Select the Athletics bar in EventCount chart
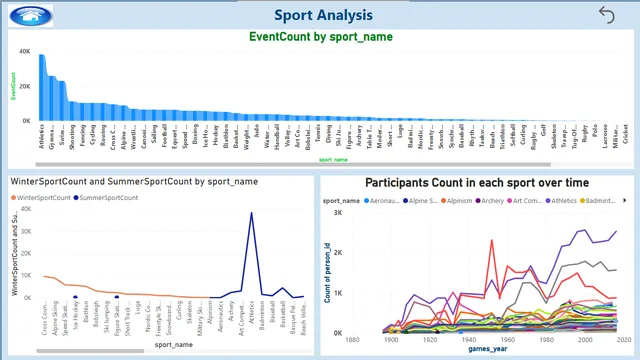This screenshot has width=640, height=360. click(42, 87)
